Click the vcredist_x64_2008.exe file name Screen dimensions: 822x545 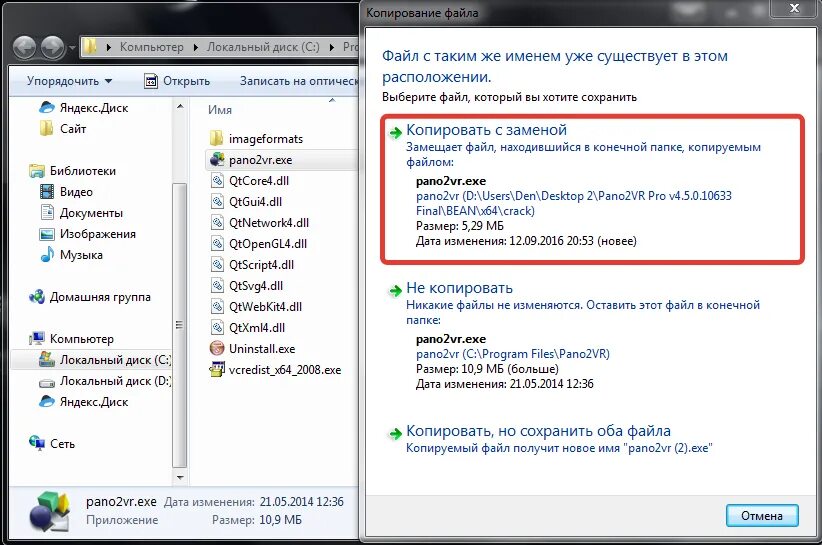(x=285, y=369)
